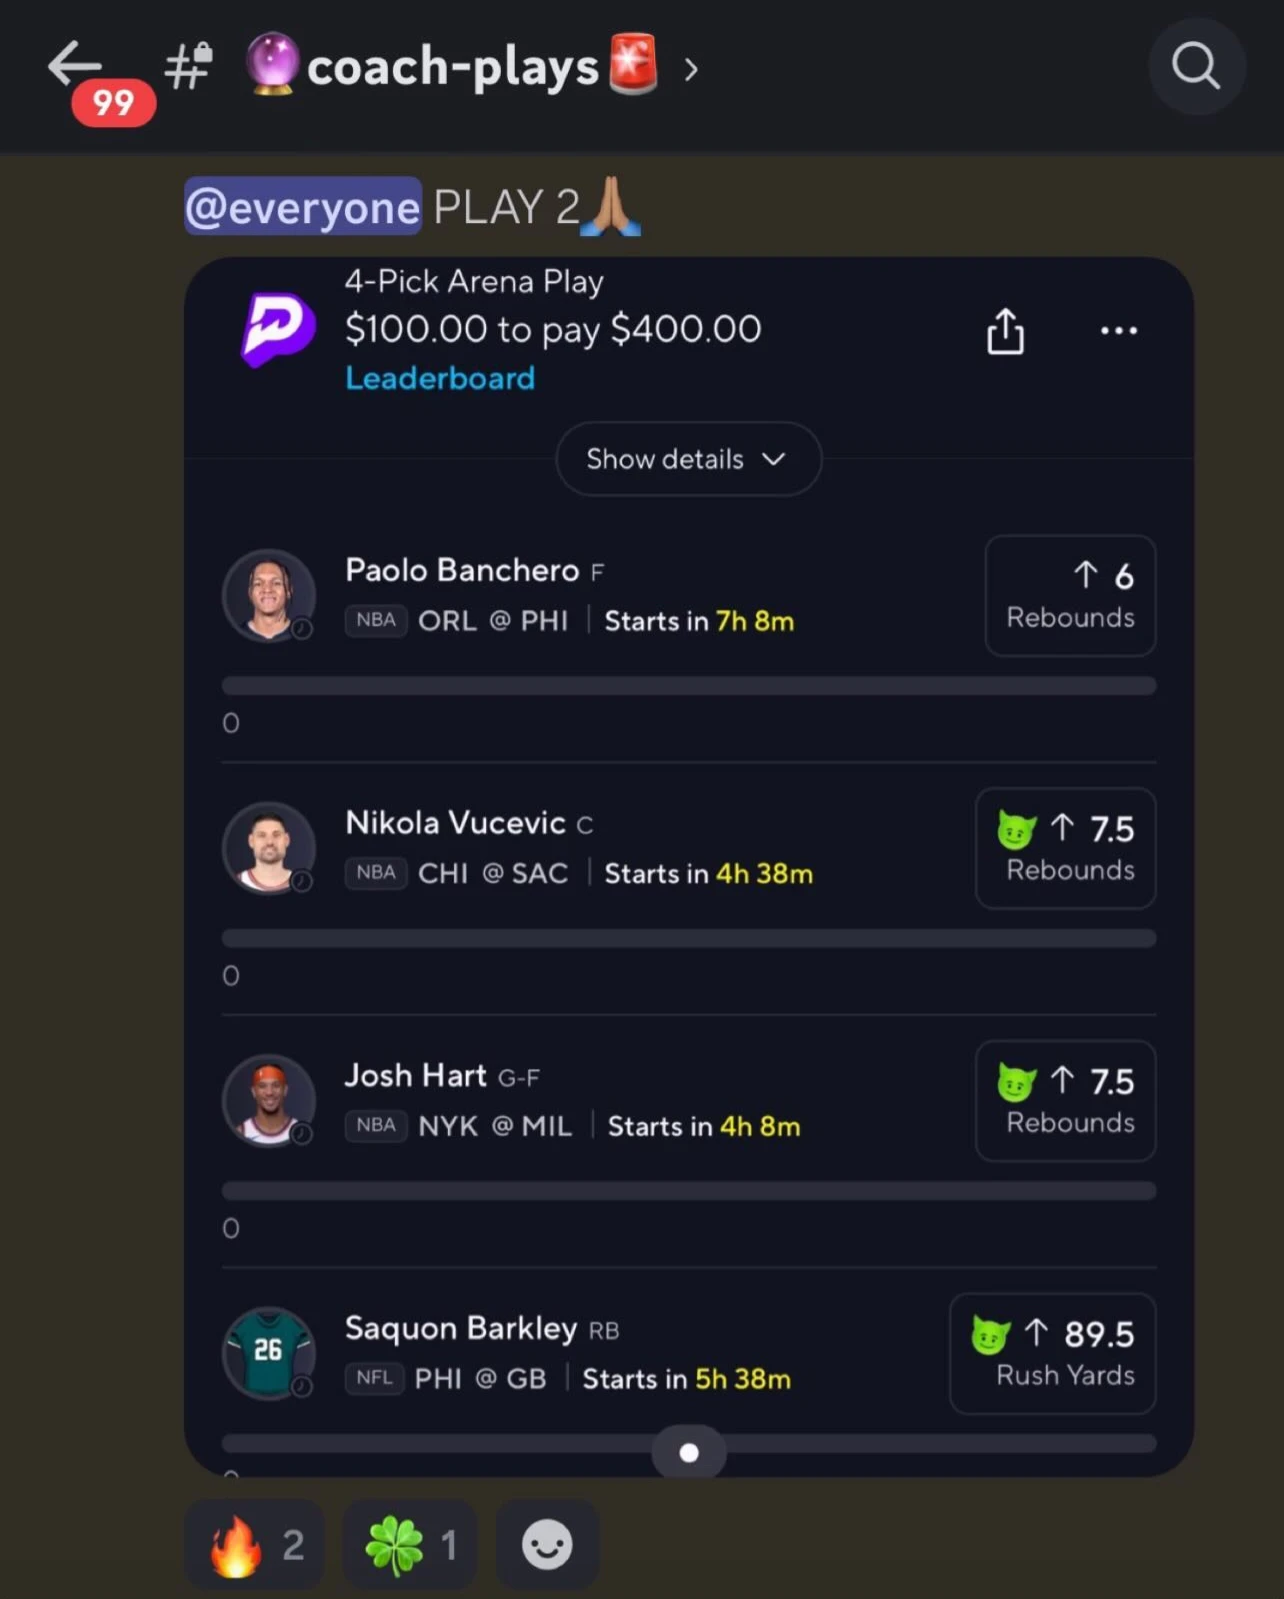This screenshot has width=1284, height=1599.
Task: Open Saquon Barkley jersey avatar
Action: (x=269, y=1353)
